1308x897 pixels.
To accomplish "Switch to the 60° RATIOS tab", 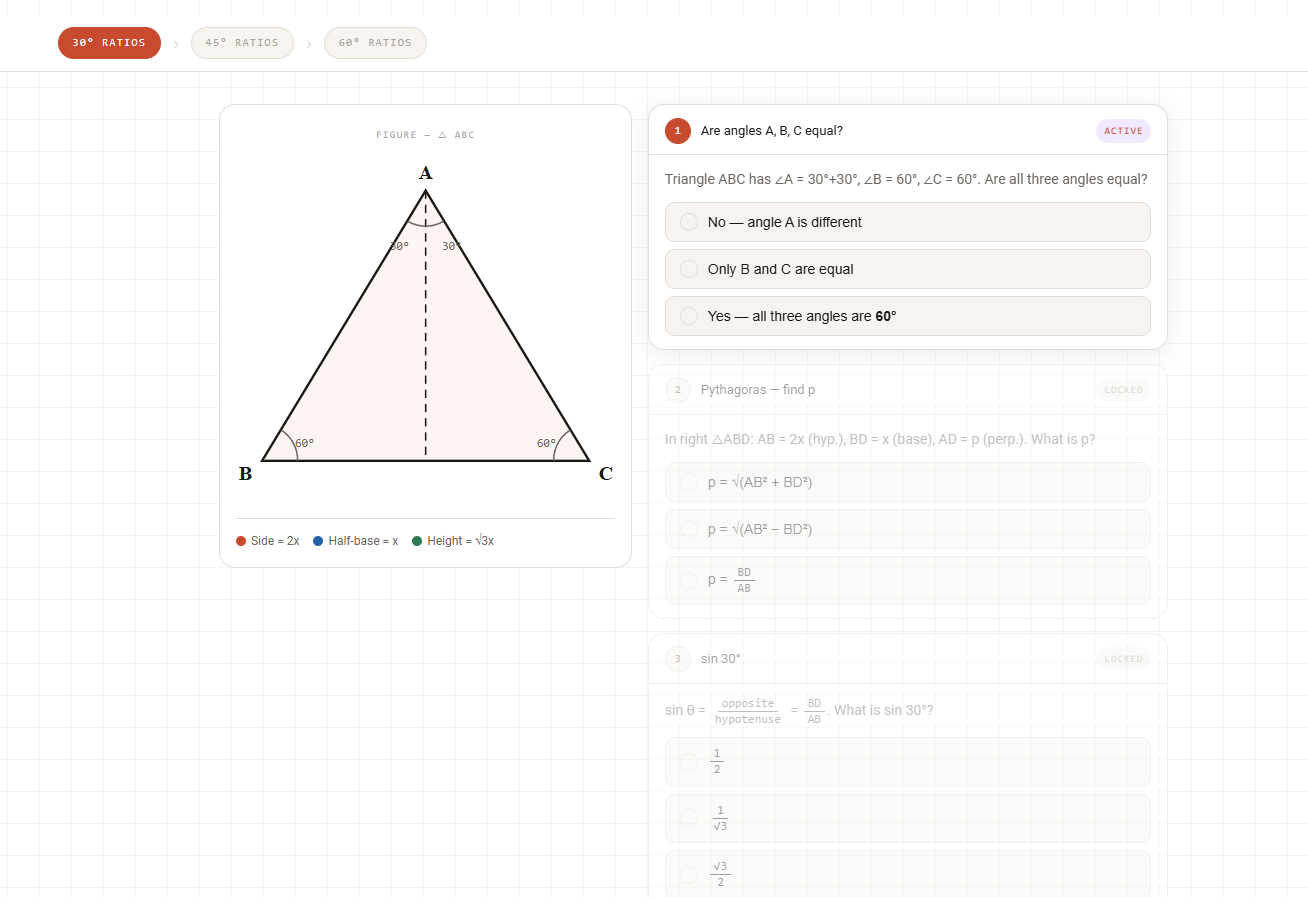I will [375, 43].
